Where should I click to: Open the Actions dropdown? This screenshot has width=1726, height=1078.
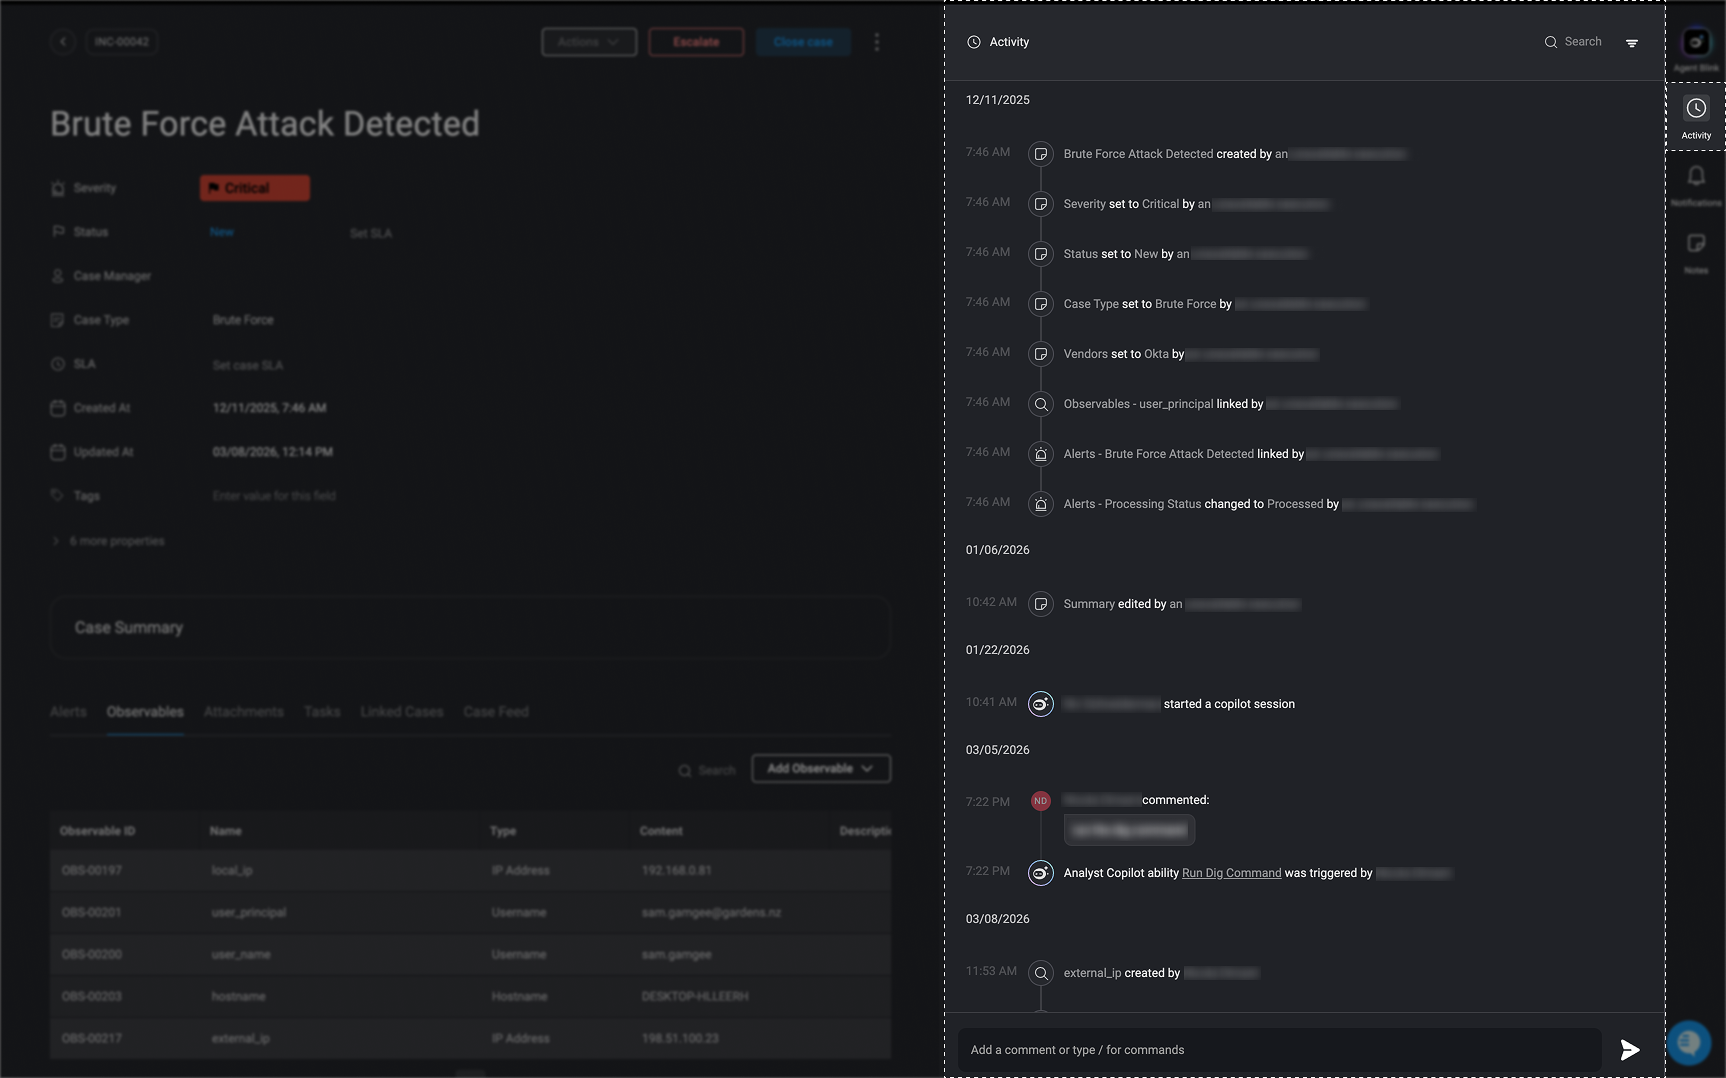(589, 42)
